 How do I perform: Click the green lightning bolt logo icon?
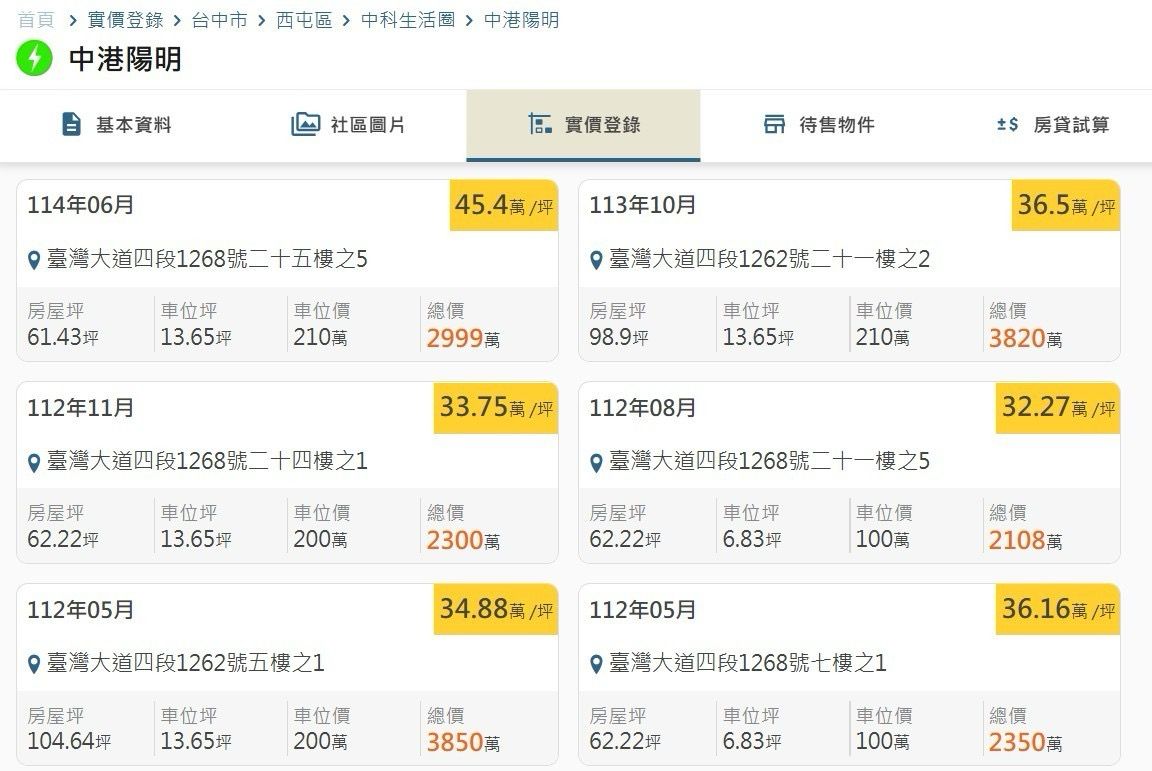click(x=34, y=59)
